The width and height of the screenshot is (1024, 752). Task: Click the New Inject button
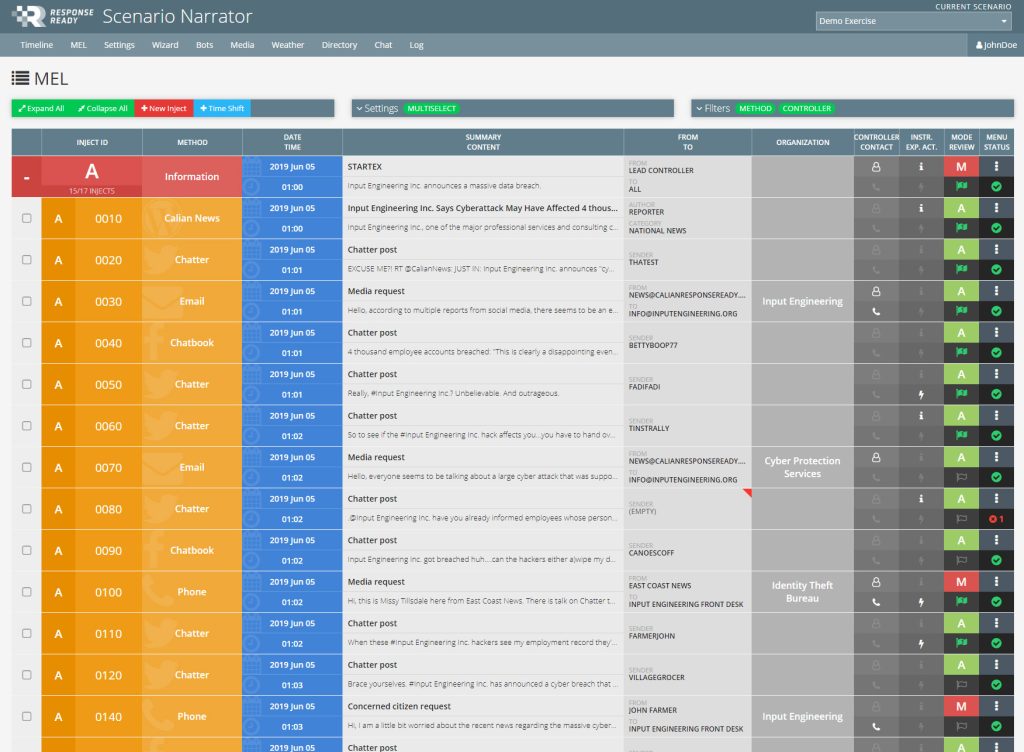[x=163, y=108]
